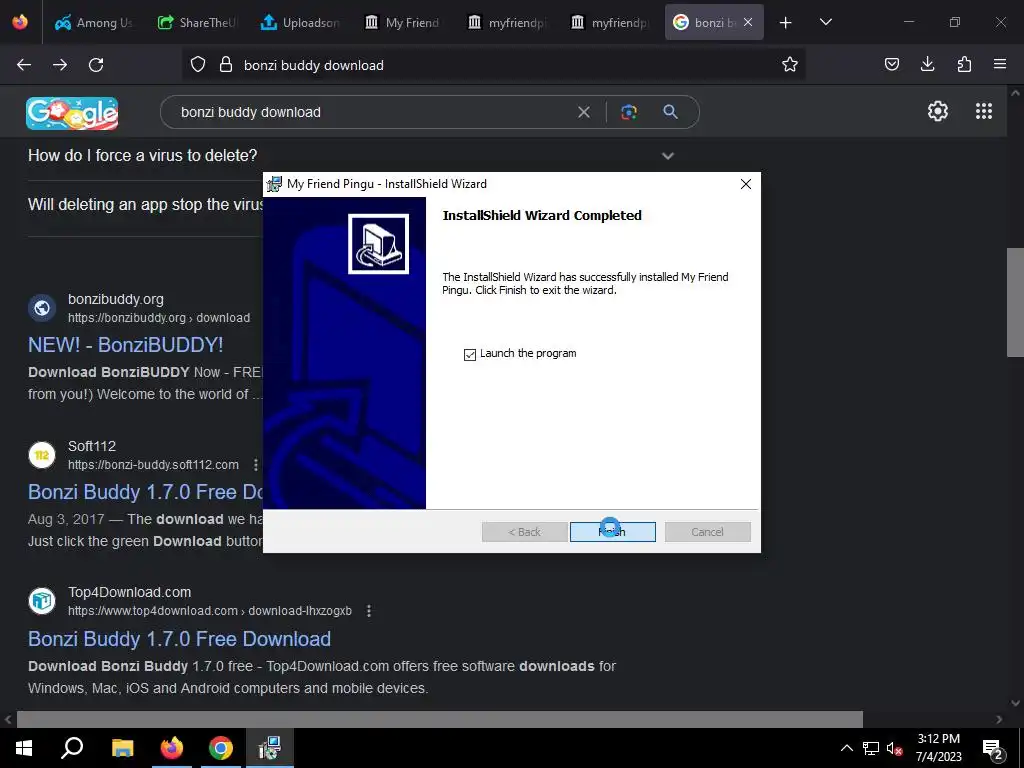
Task: Click the vertical page scrollbar thumb
Action: 1015,302
